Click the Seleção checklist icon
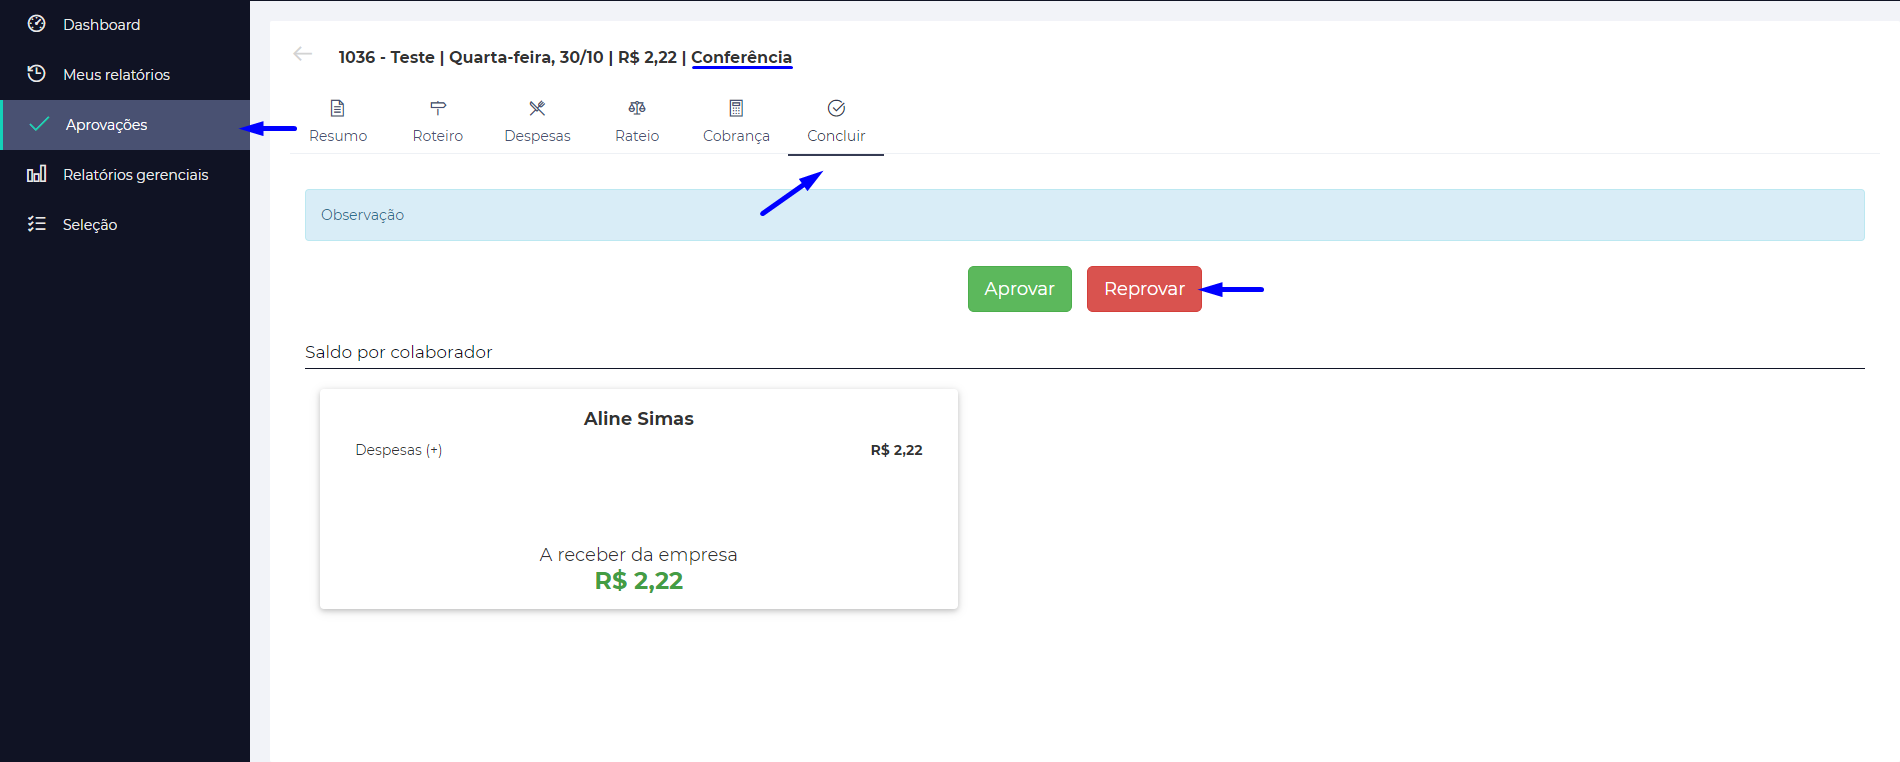Screen dimensions: 1900x762 pyautogui.click(x=37, y=224)
